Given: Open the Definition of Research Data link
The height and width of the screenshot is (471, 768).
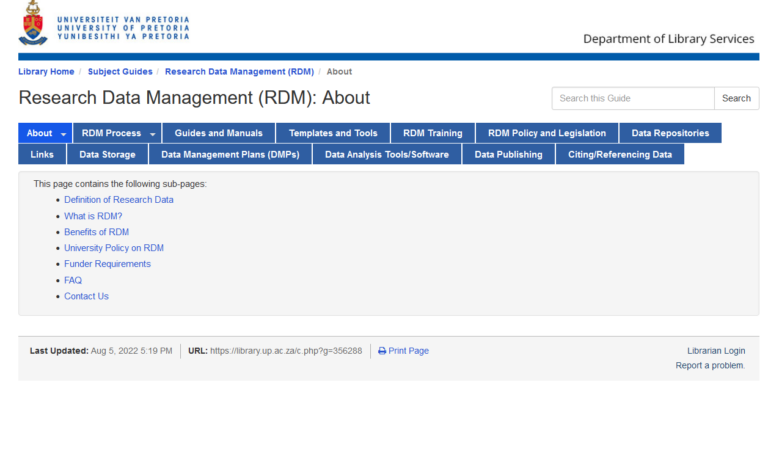Looking at the screenshot, I should click(118, 200).
